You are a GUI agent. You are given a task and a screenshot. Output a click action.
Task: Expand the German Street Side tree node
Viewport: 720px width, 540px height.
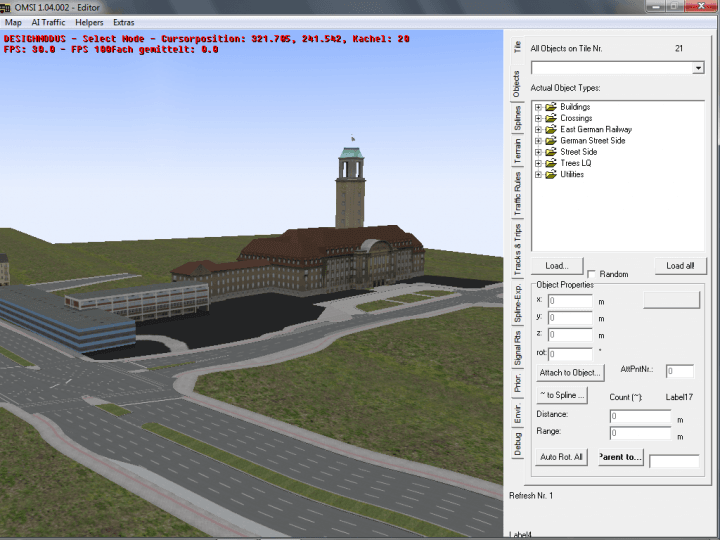click(538, 141)
